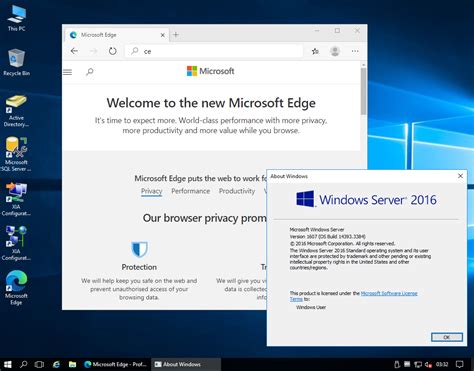Screen dimensions: 474x371
Task: Open Edge Settings and more menu
Action: pos(355,51)
